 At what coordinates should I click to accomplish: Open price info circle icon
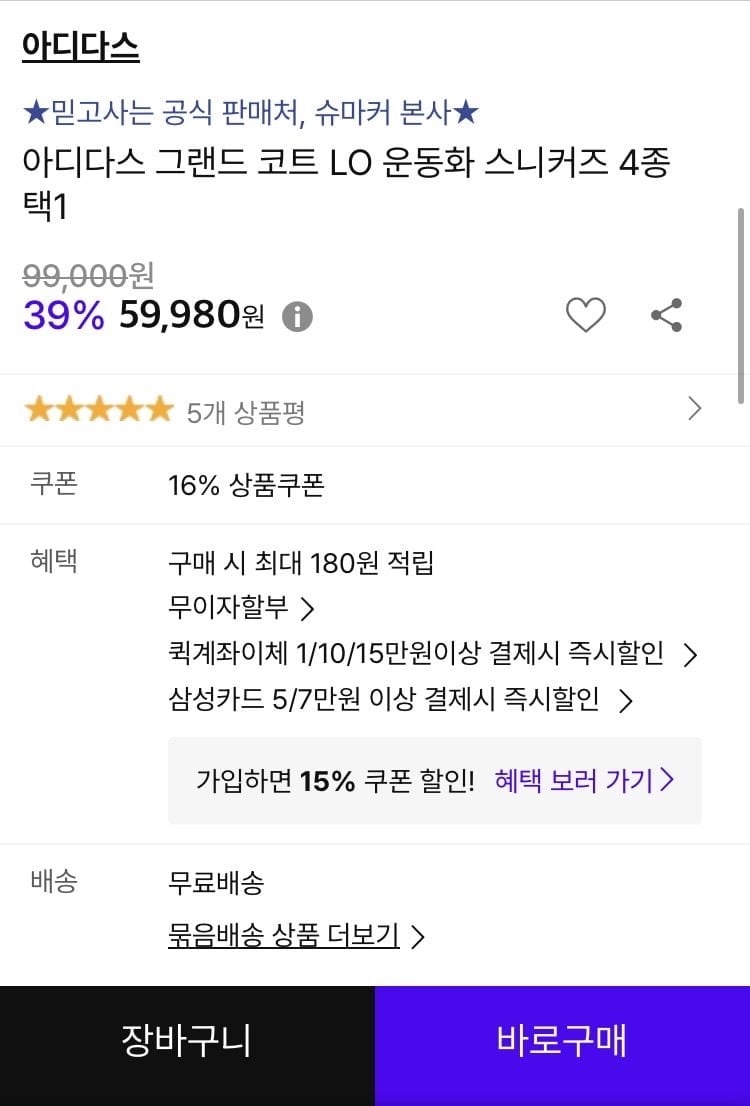click(297, 317)
